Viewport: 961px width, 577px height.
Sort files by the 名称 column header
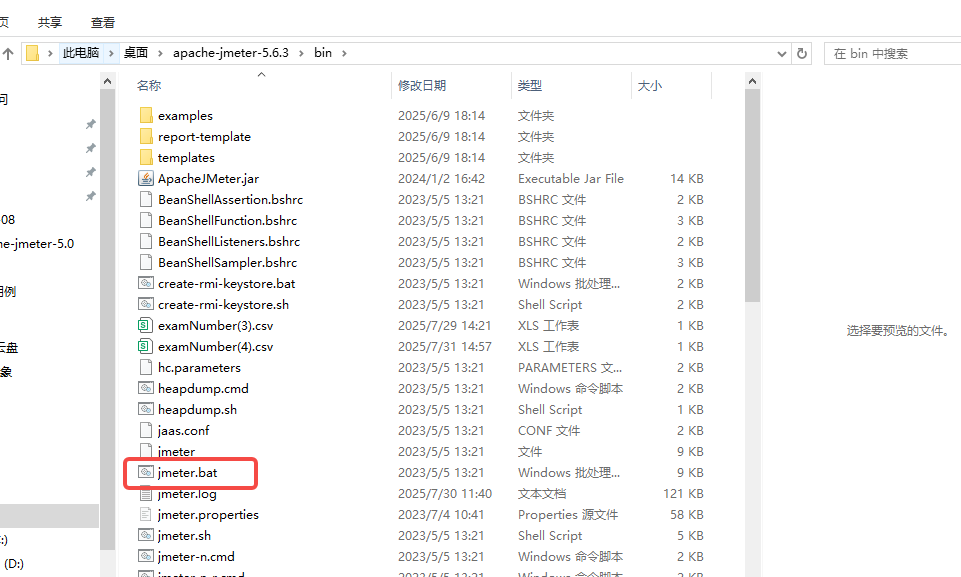148,85
